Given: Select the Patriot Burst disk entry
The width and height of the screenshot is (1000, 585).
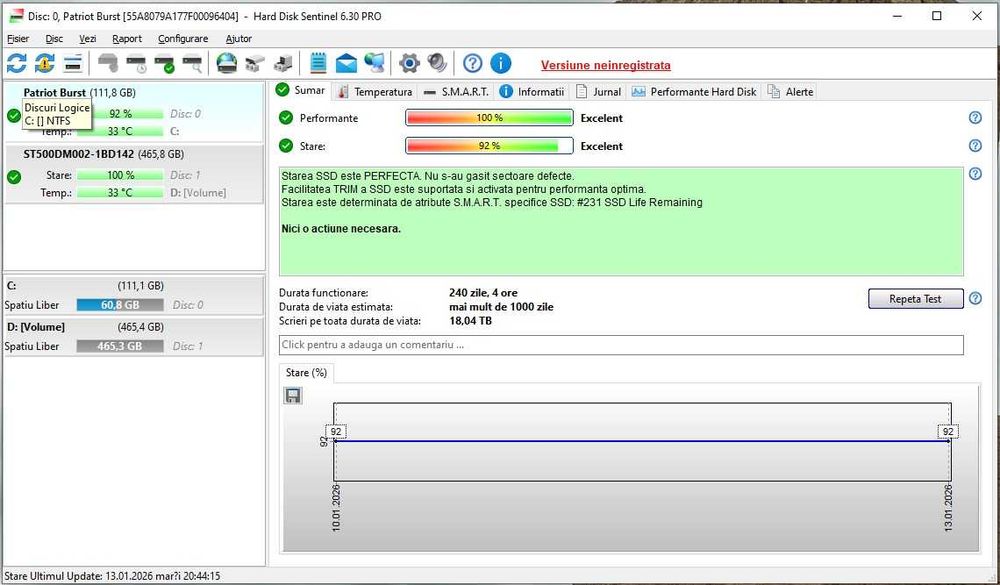Looking at the screenshot, I should click(x=134, y=112).
